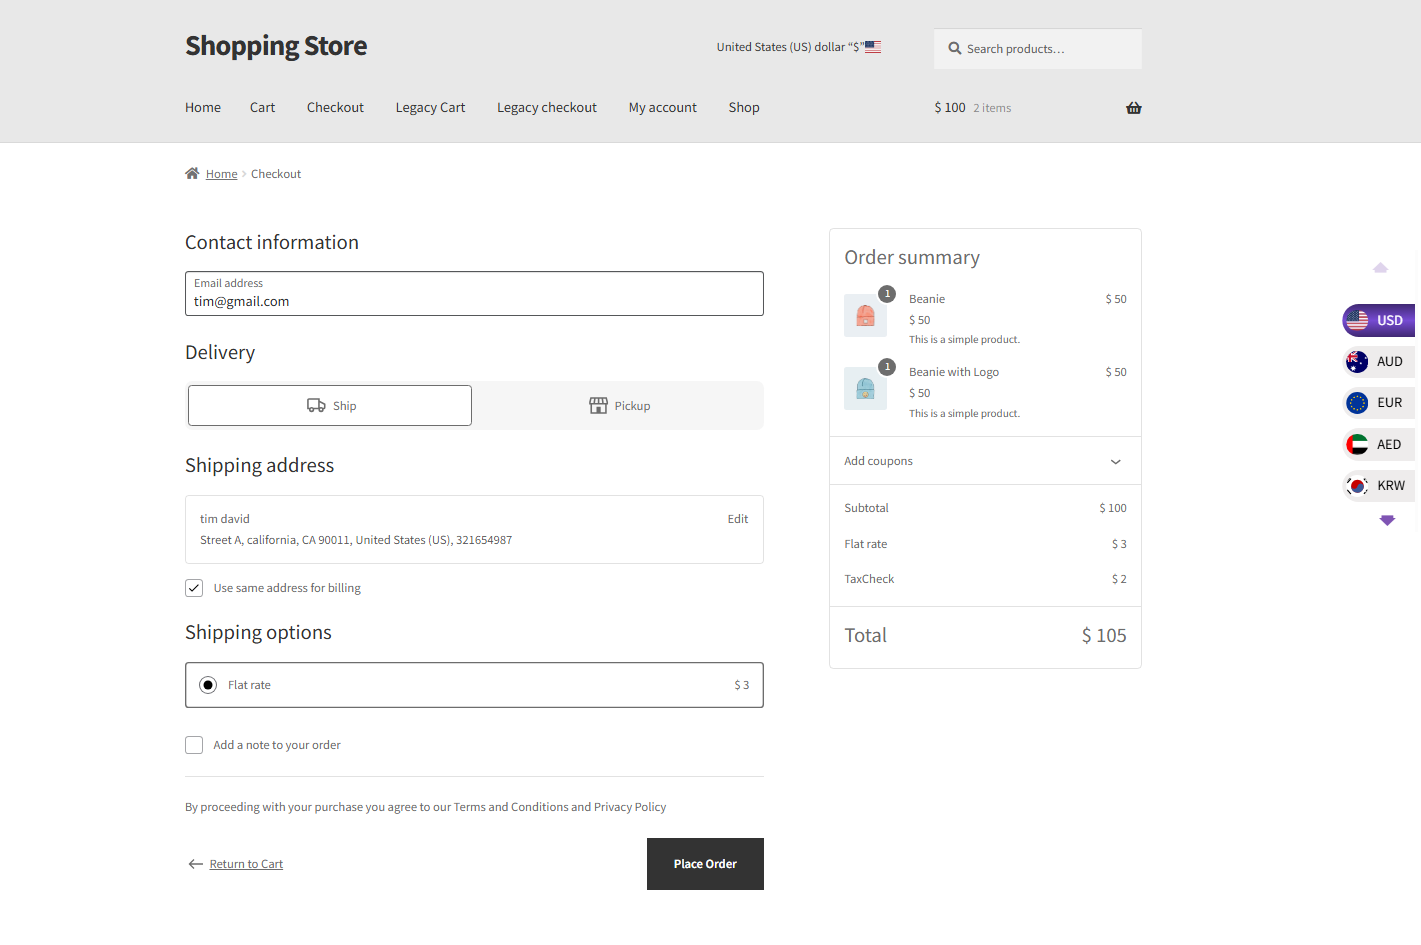Screen dimensions: 1421x945
Task: Click the shopping basket icon in header
Action: [x=1133, y=108]
